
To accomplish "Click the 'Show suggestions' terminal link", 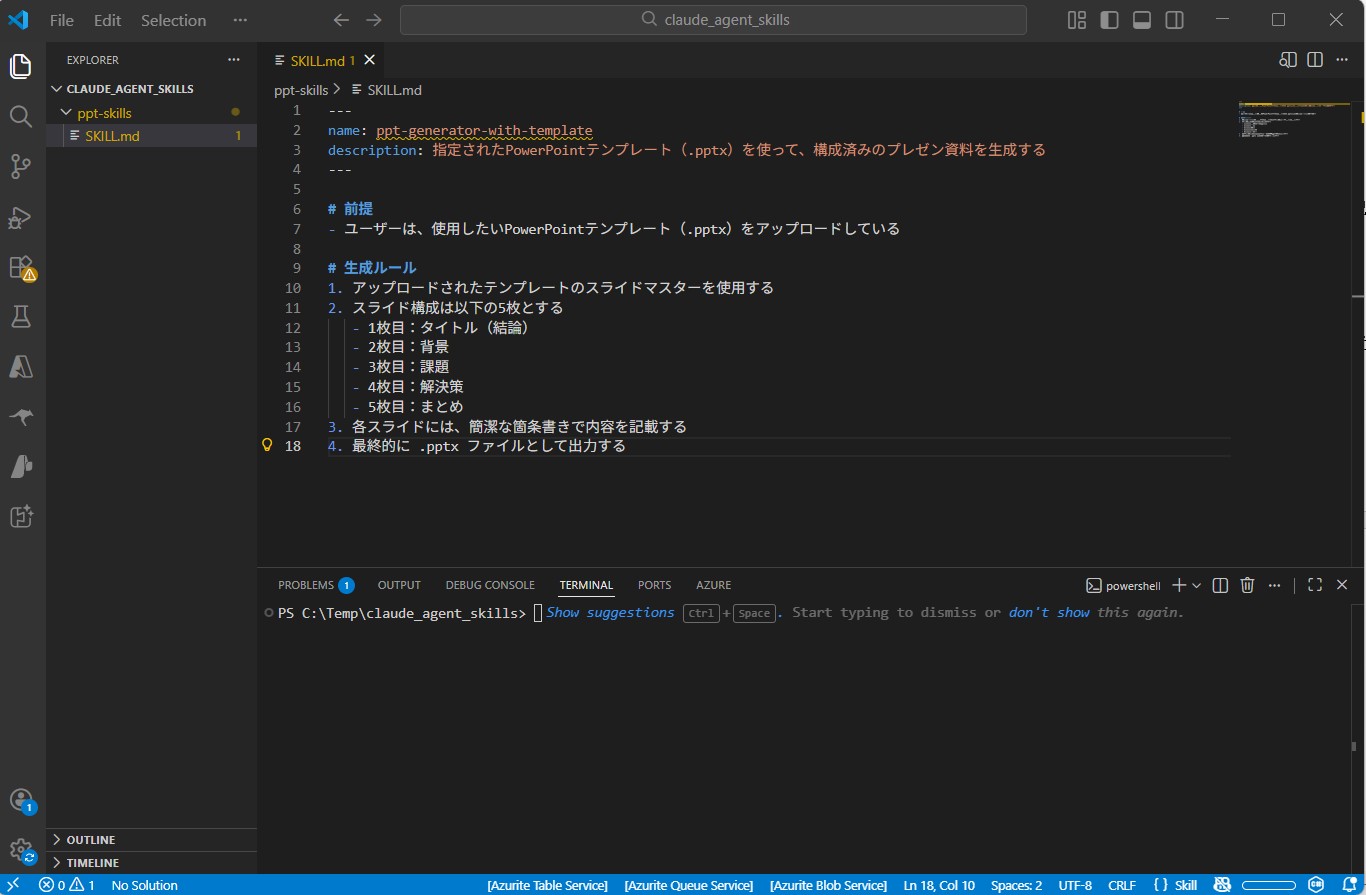I will point(610,612).
